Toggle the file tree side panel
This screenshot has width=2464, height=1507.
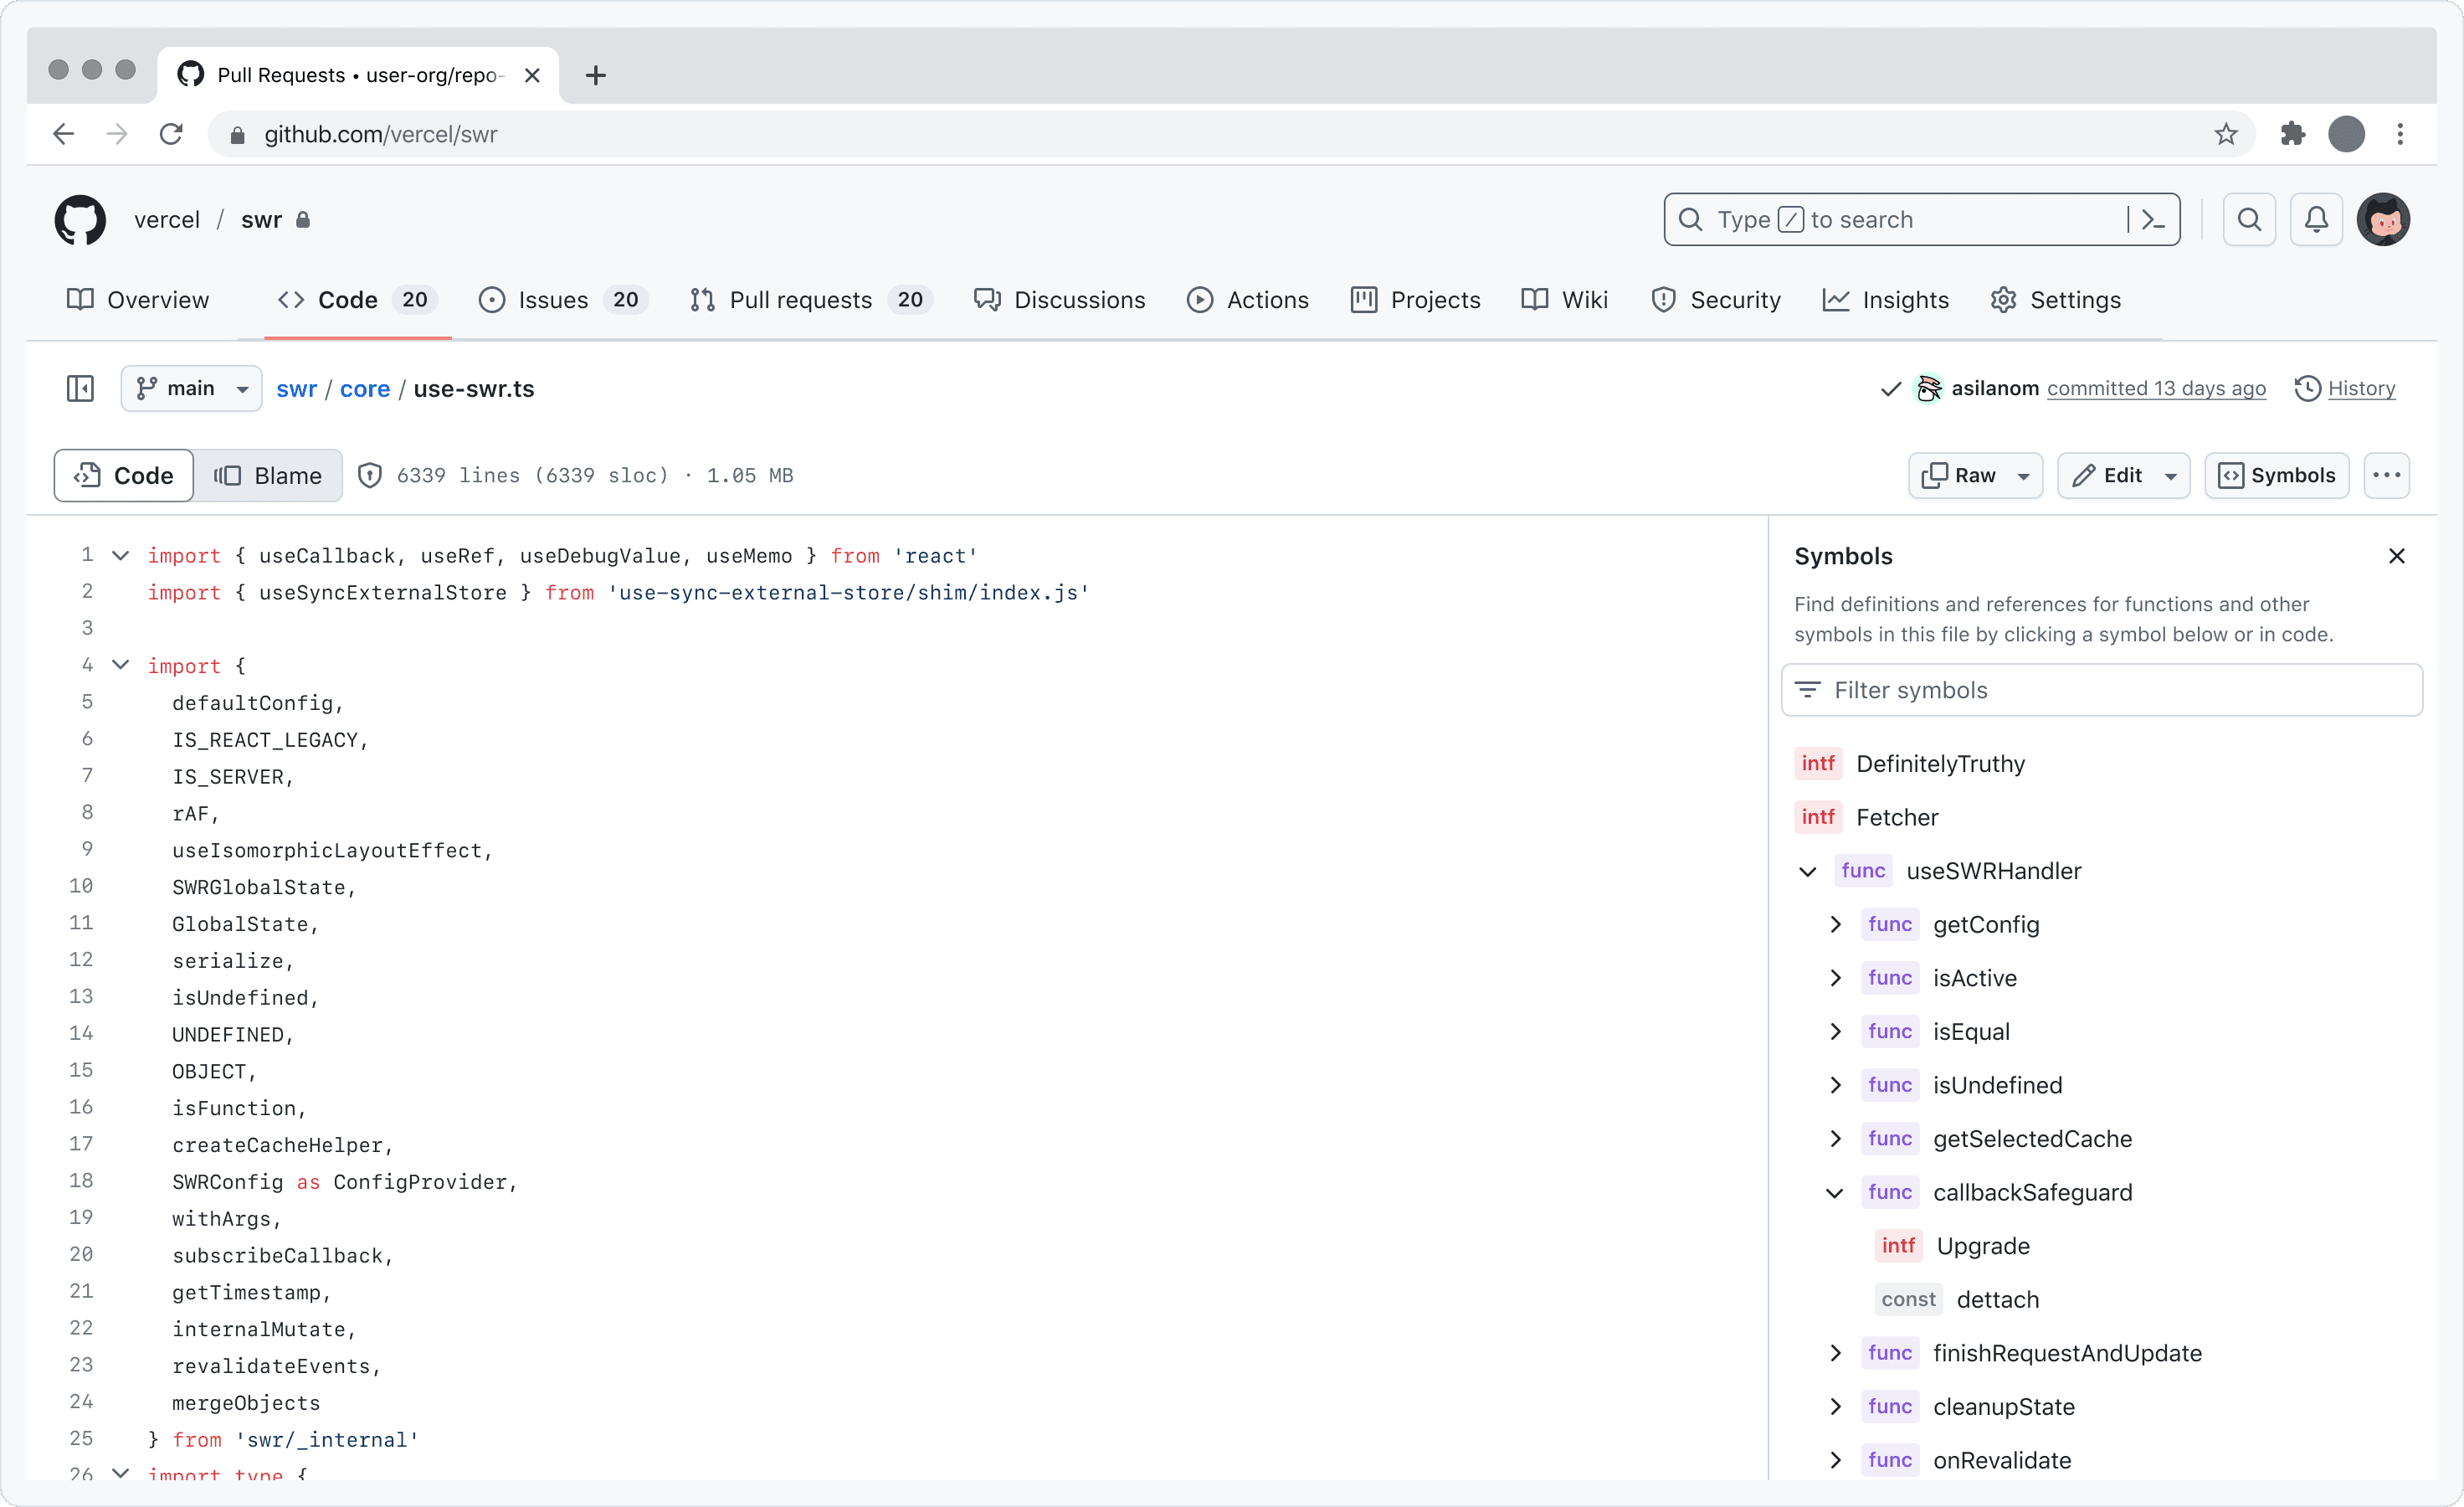coord(80,388)
